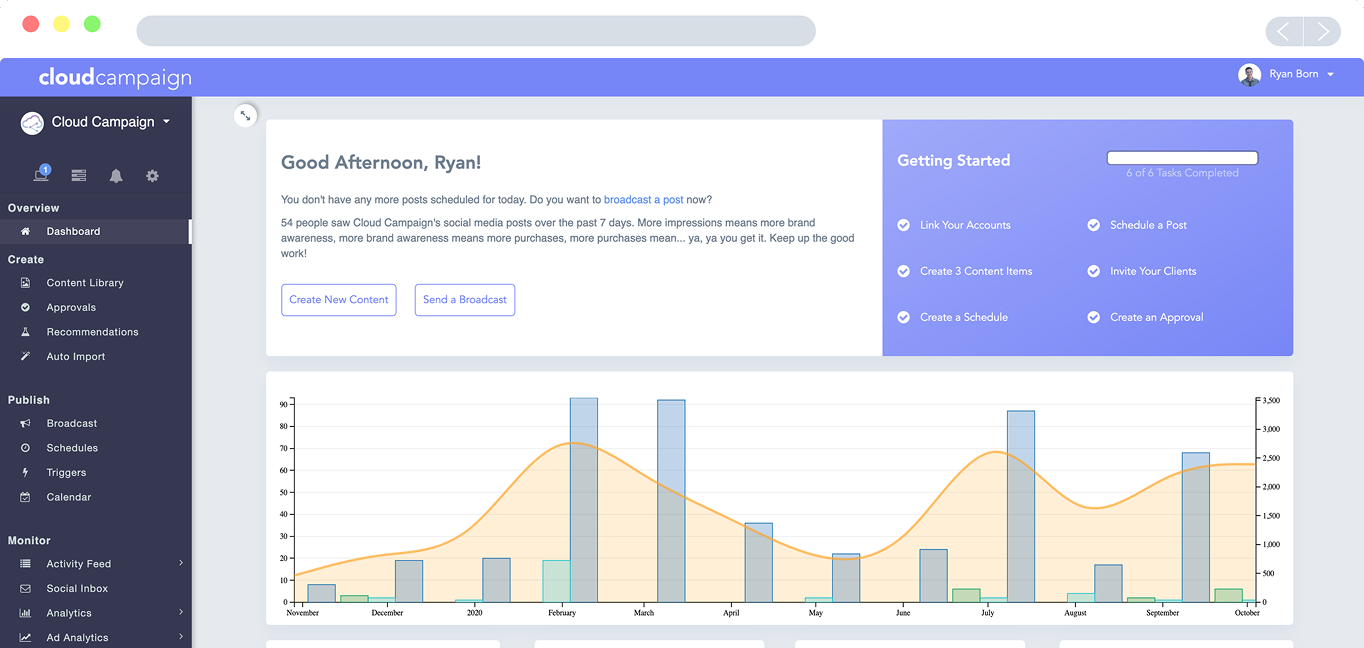Expand the Ryan Born user menu arrow
This screenshot has width=1364, height=648.
click(1331, 75)
